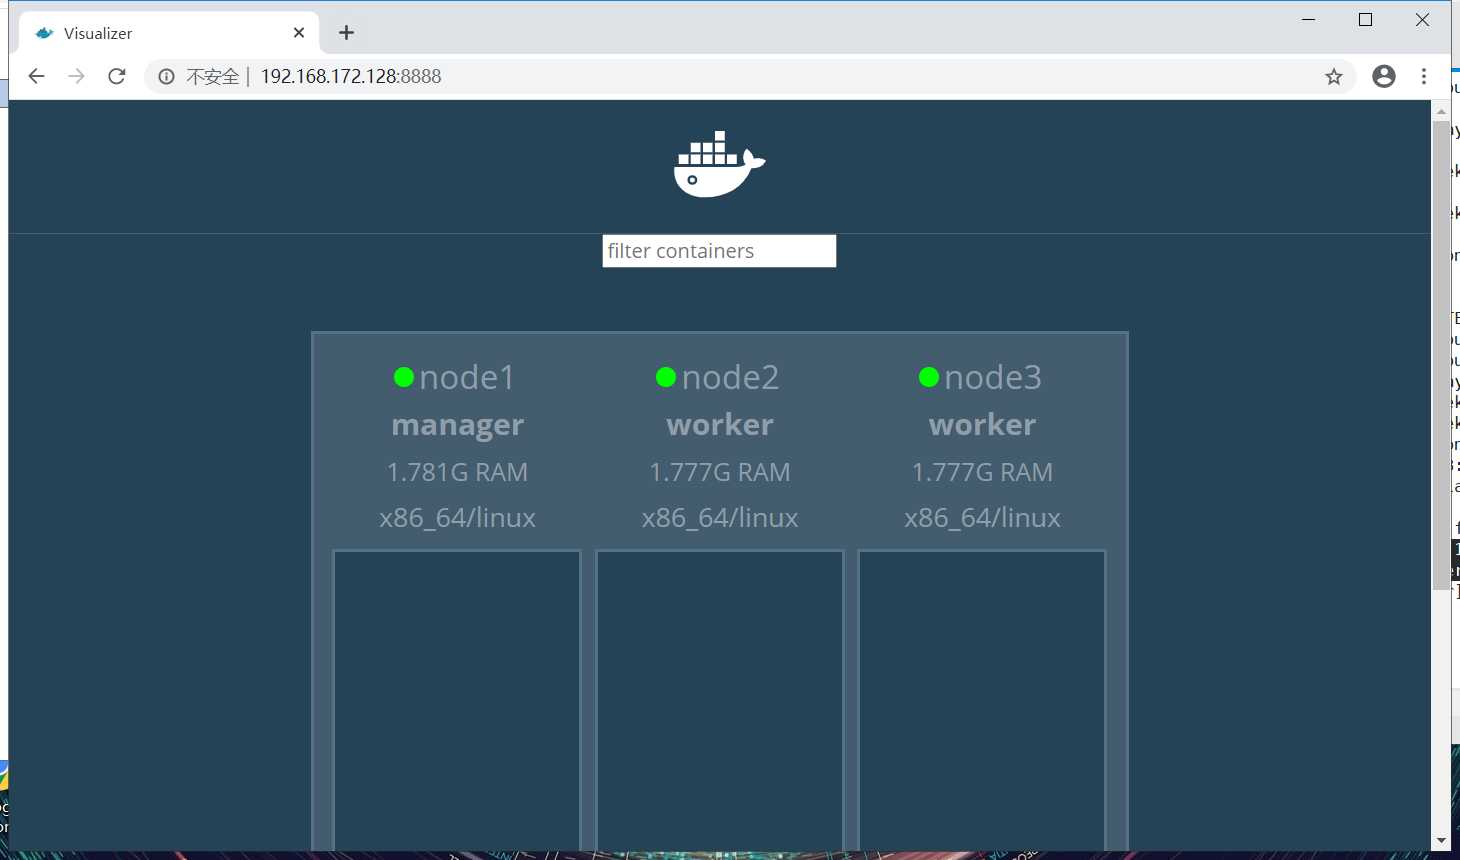1460x860 pixels.
Task: Click the node1 name label
Action: tap(467, 377)
